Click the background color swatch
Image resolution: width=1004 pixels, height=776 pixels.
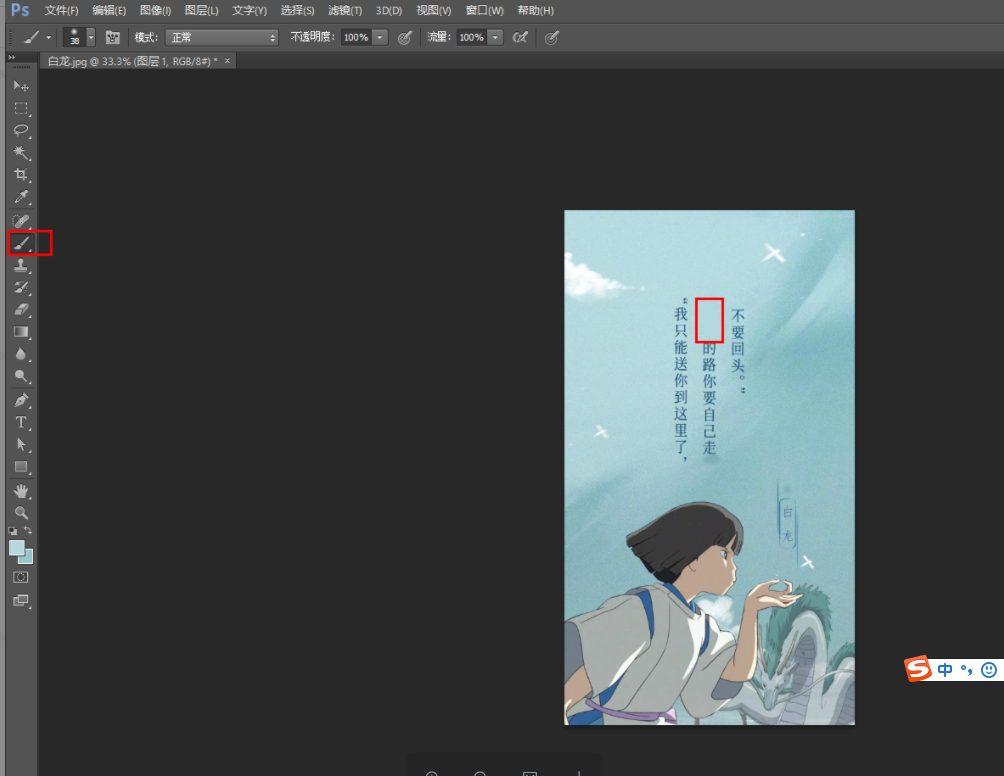point(28,558)
